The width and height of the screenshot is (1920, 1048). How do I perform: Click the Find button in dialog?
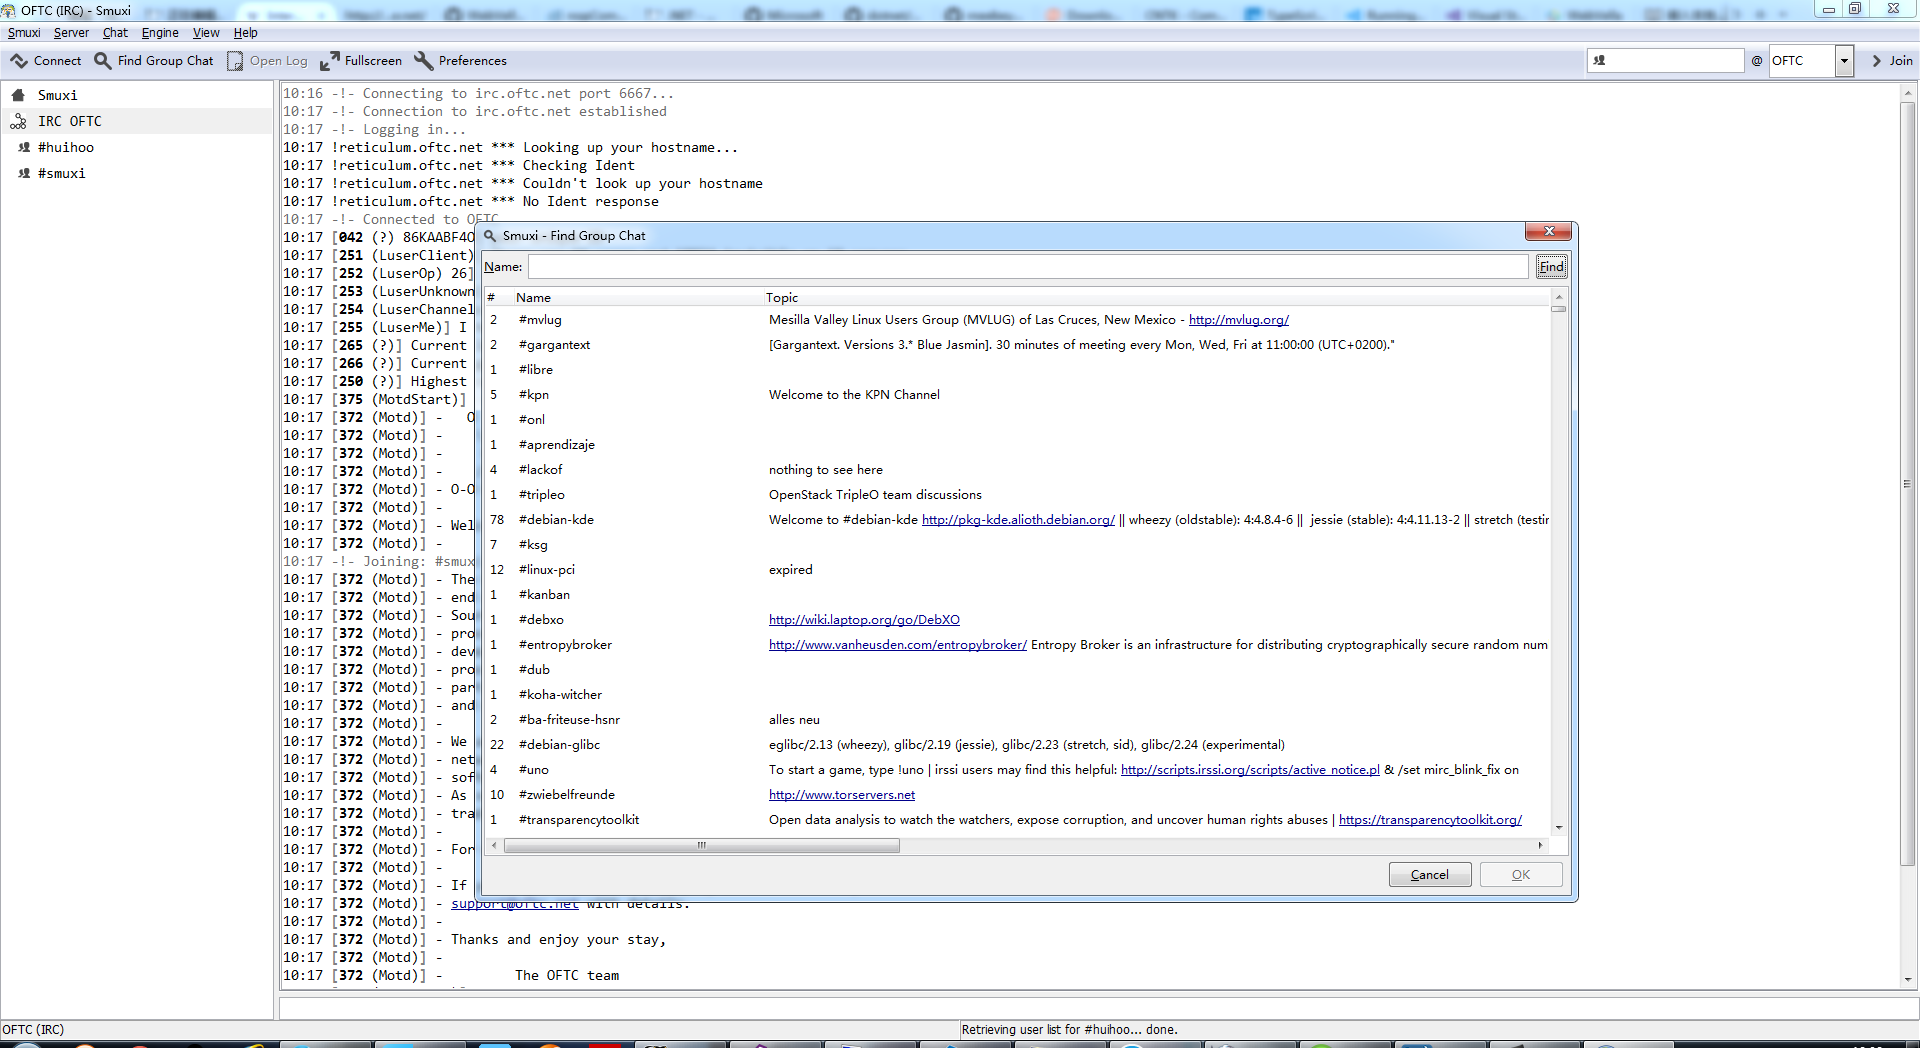pyautogui.click(x=1551, y=267)
